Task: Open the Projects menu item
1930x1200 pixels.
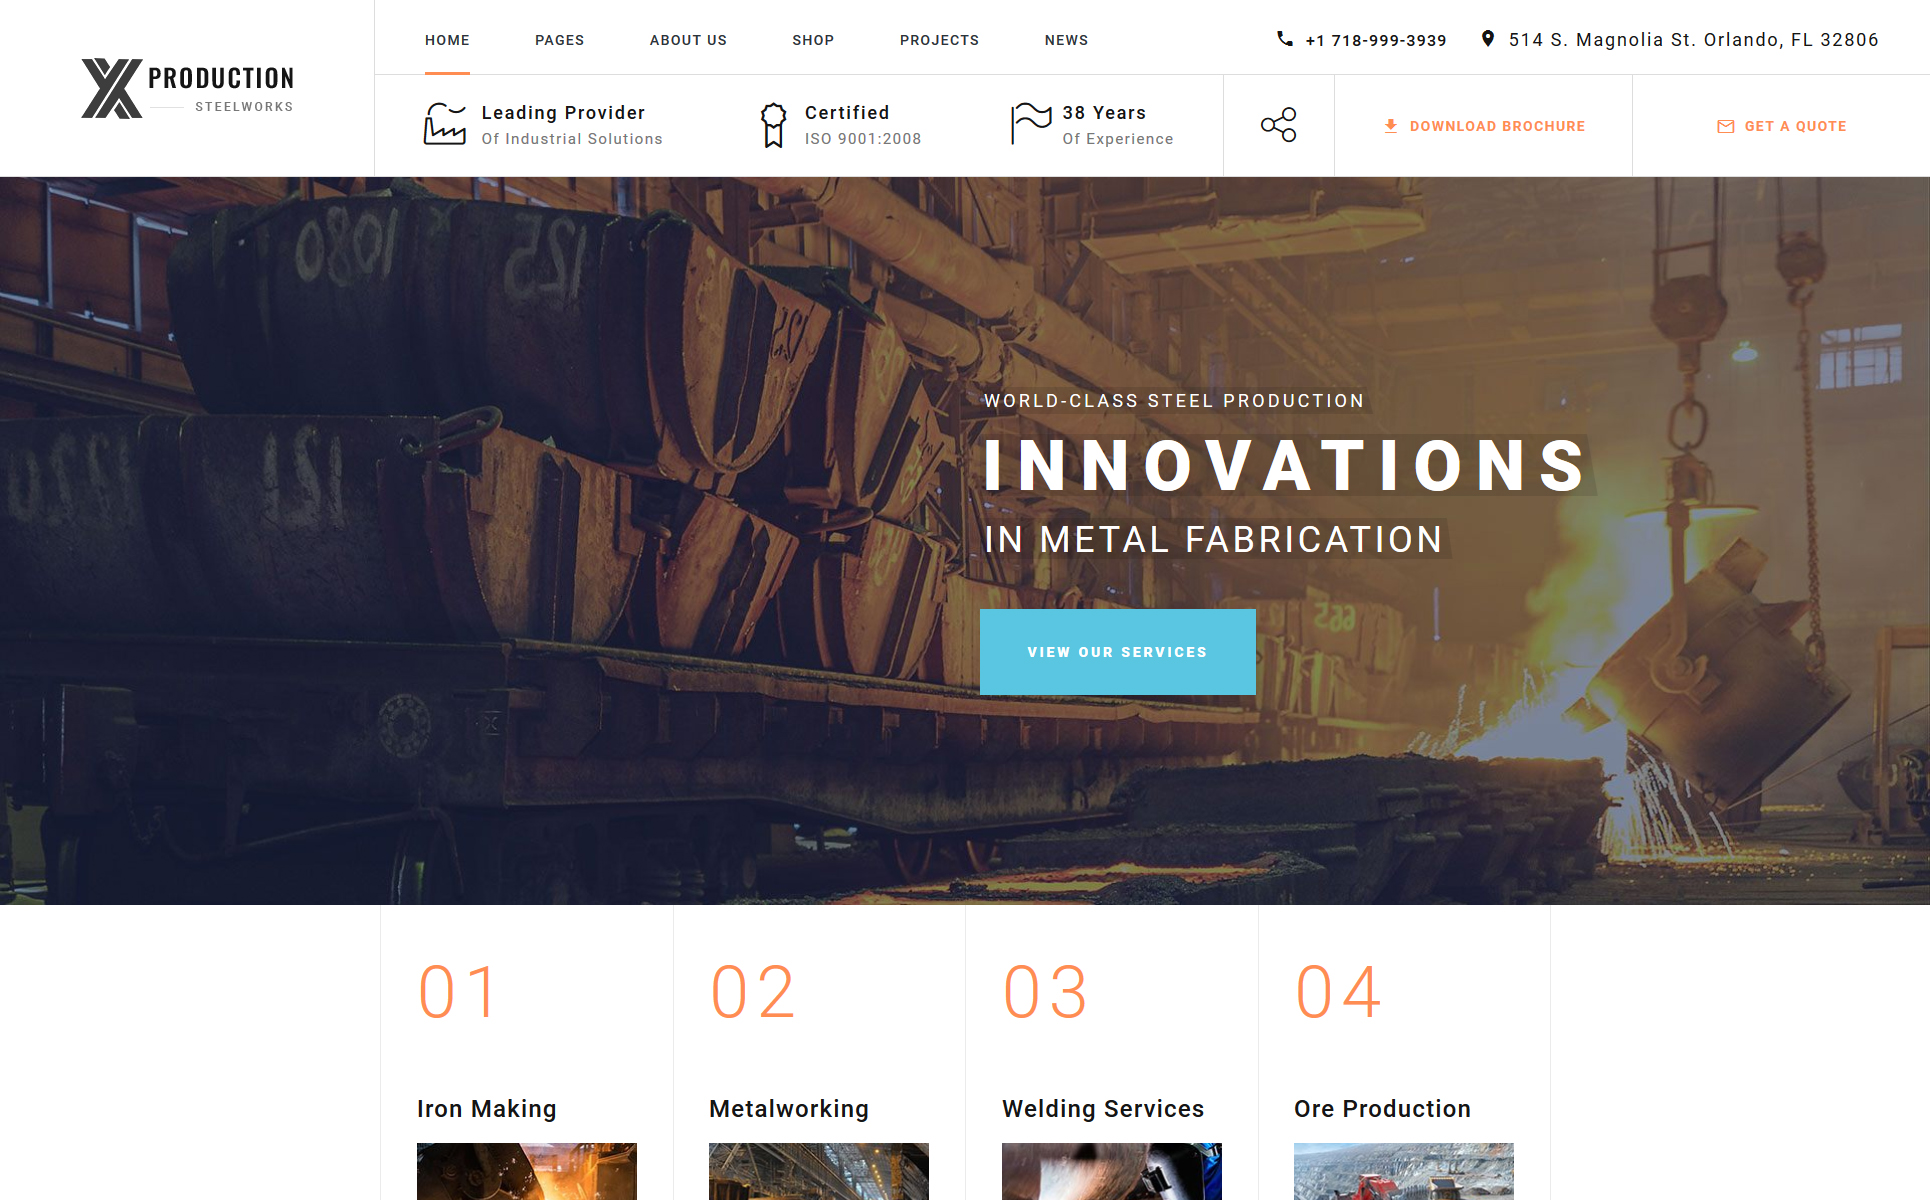Action: (939, 40)
